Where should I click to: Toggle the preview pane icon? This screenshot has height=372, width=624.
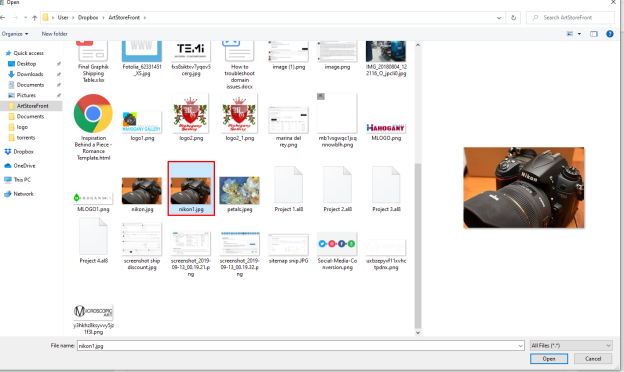594,34
